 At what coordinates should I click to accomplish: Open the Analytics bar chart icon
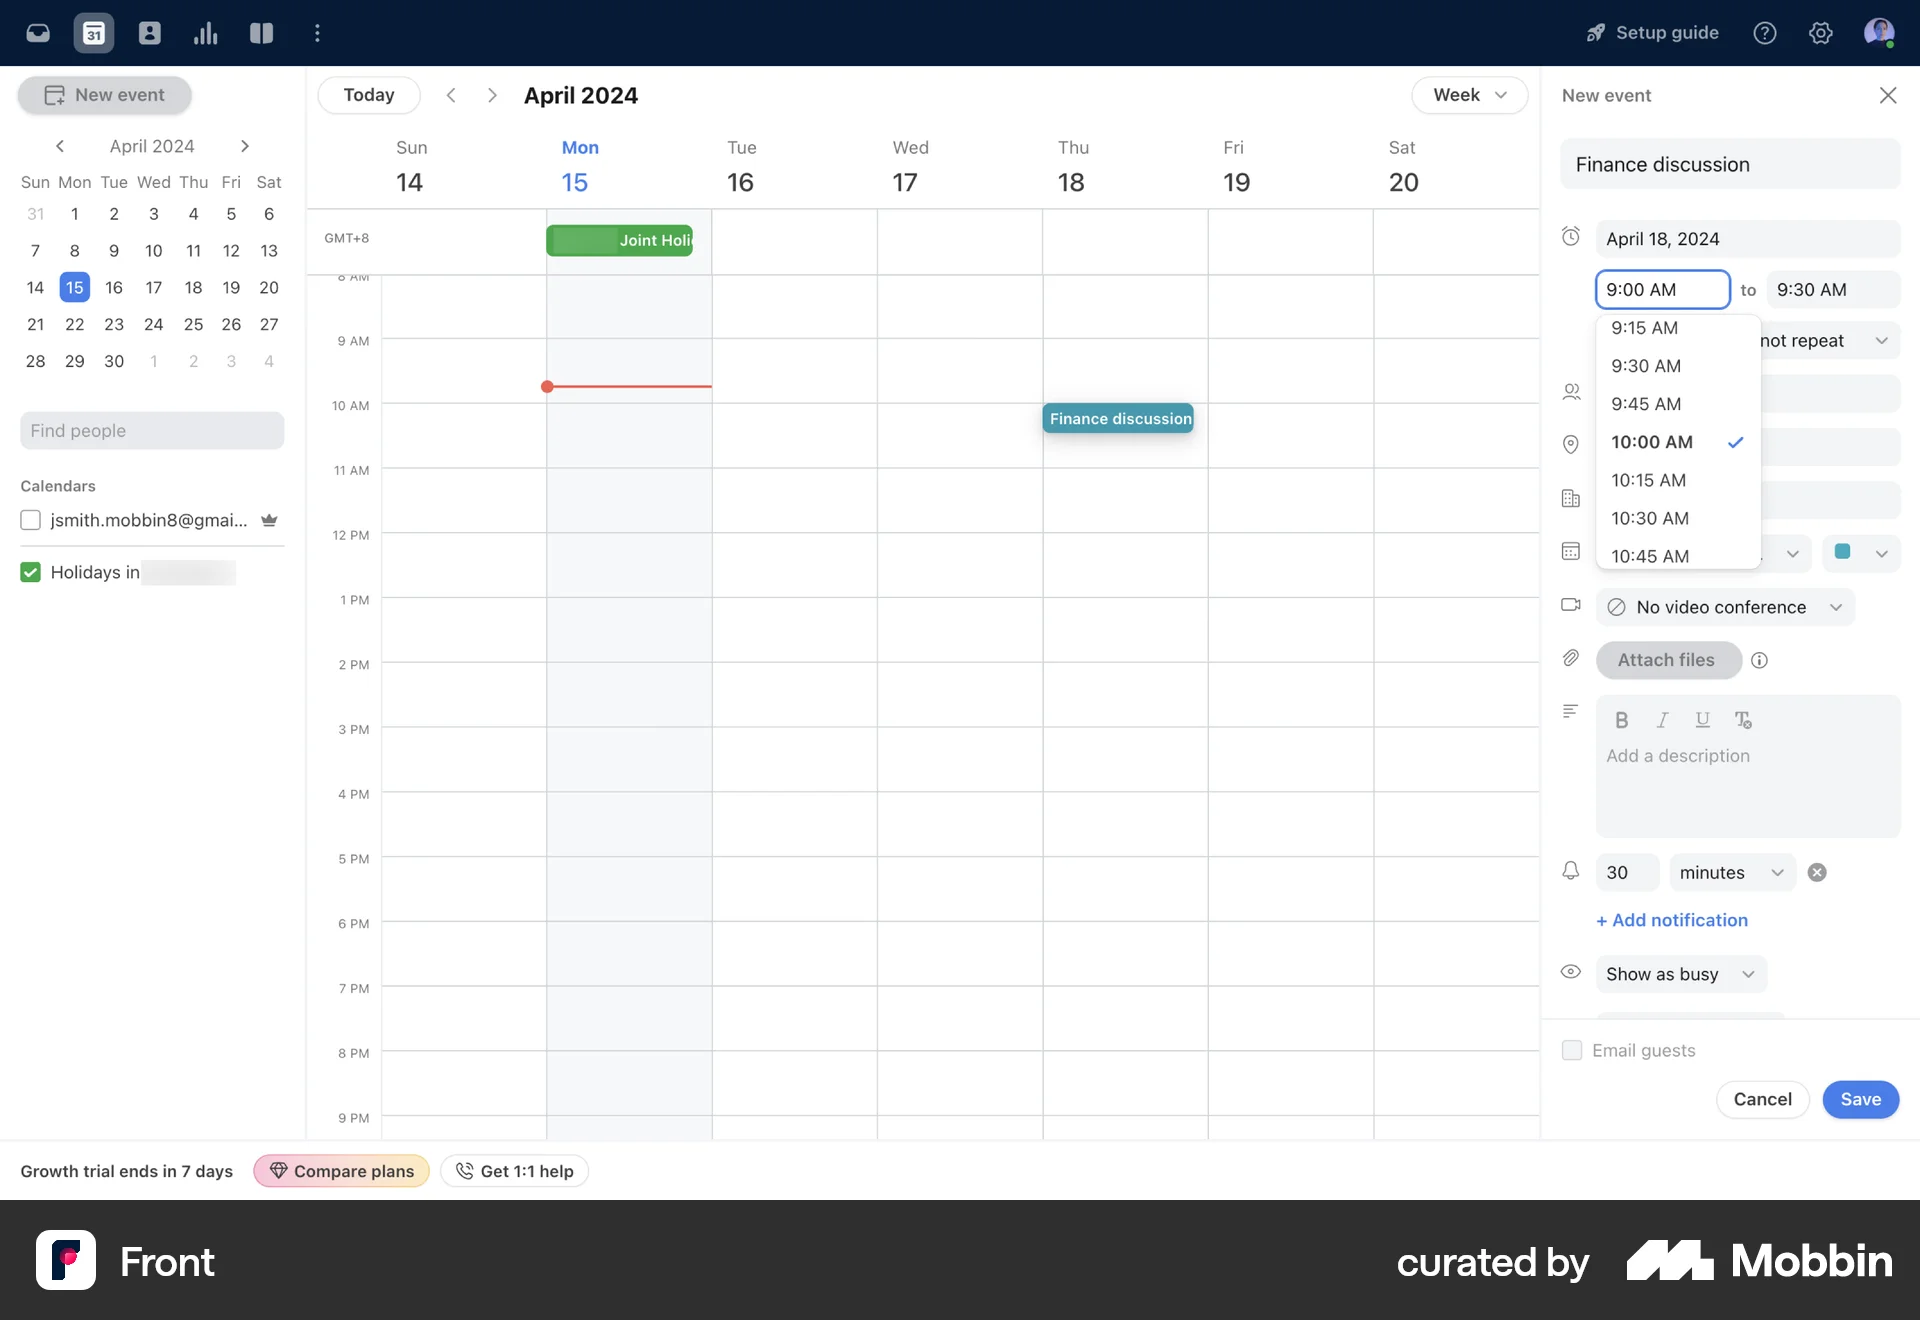[x=205, y=32]
